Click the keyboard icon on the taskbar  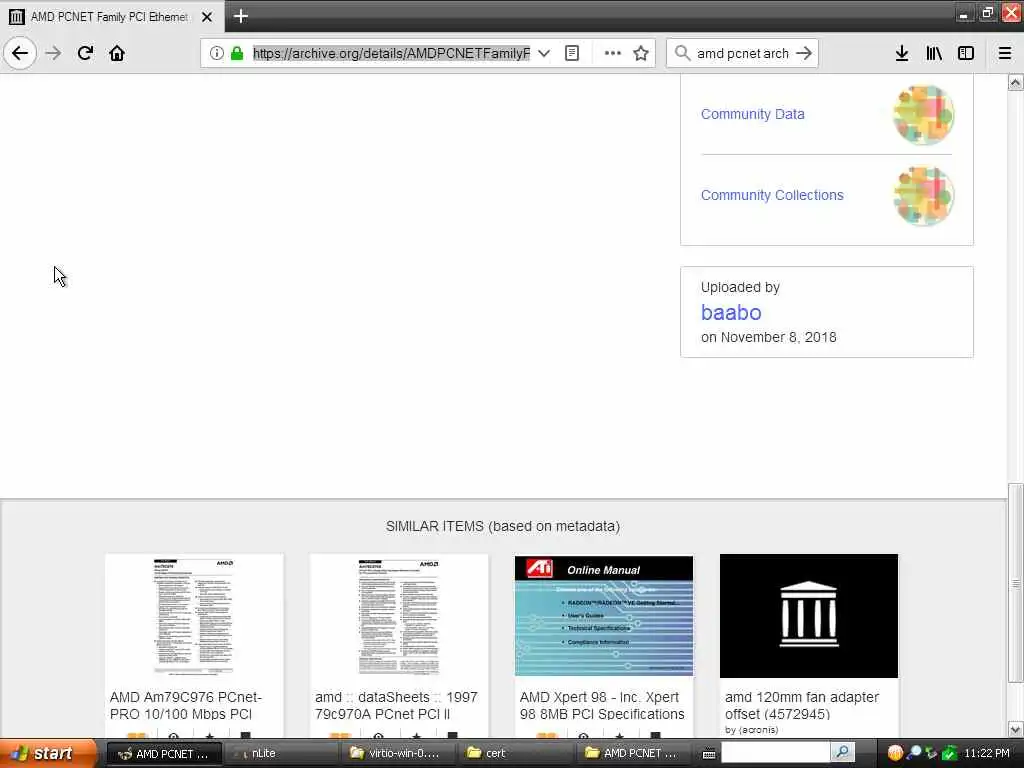709,754
